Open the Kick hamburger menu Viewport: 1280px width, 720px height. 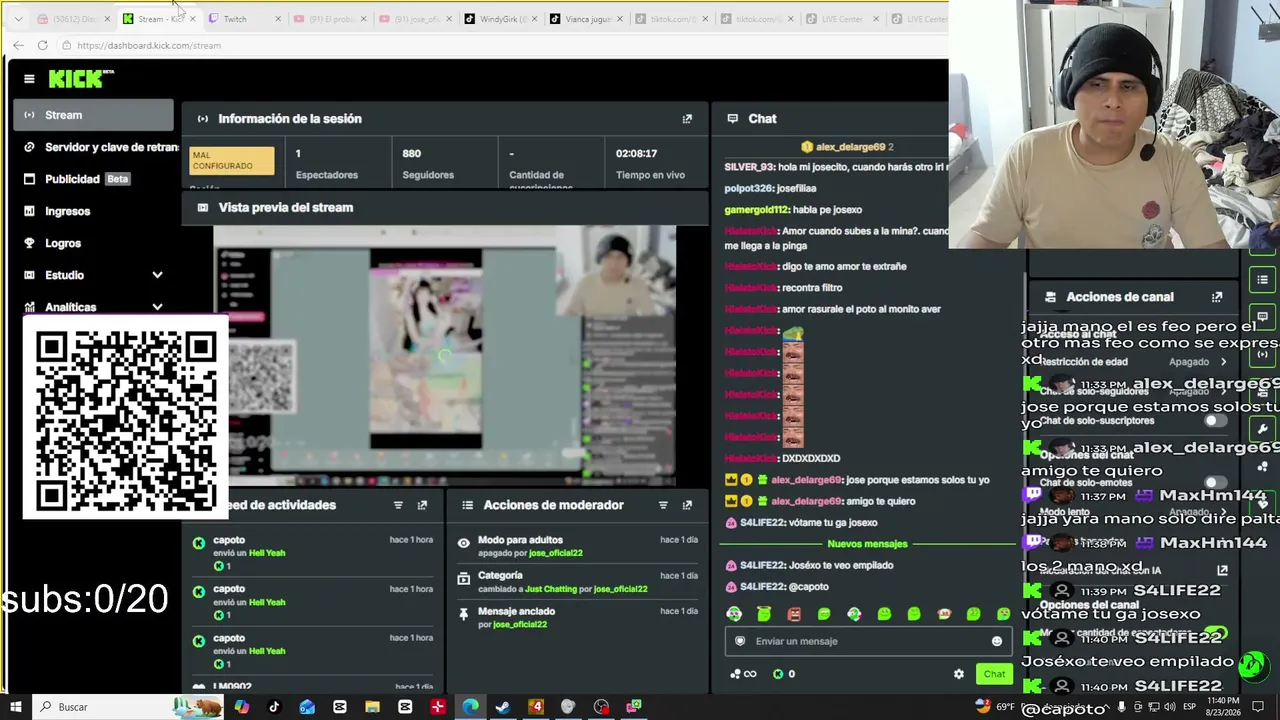[x=29, y=79]
